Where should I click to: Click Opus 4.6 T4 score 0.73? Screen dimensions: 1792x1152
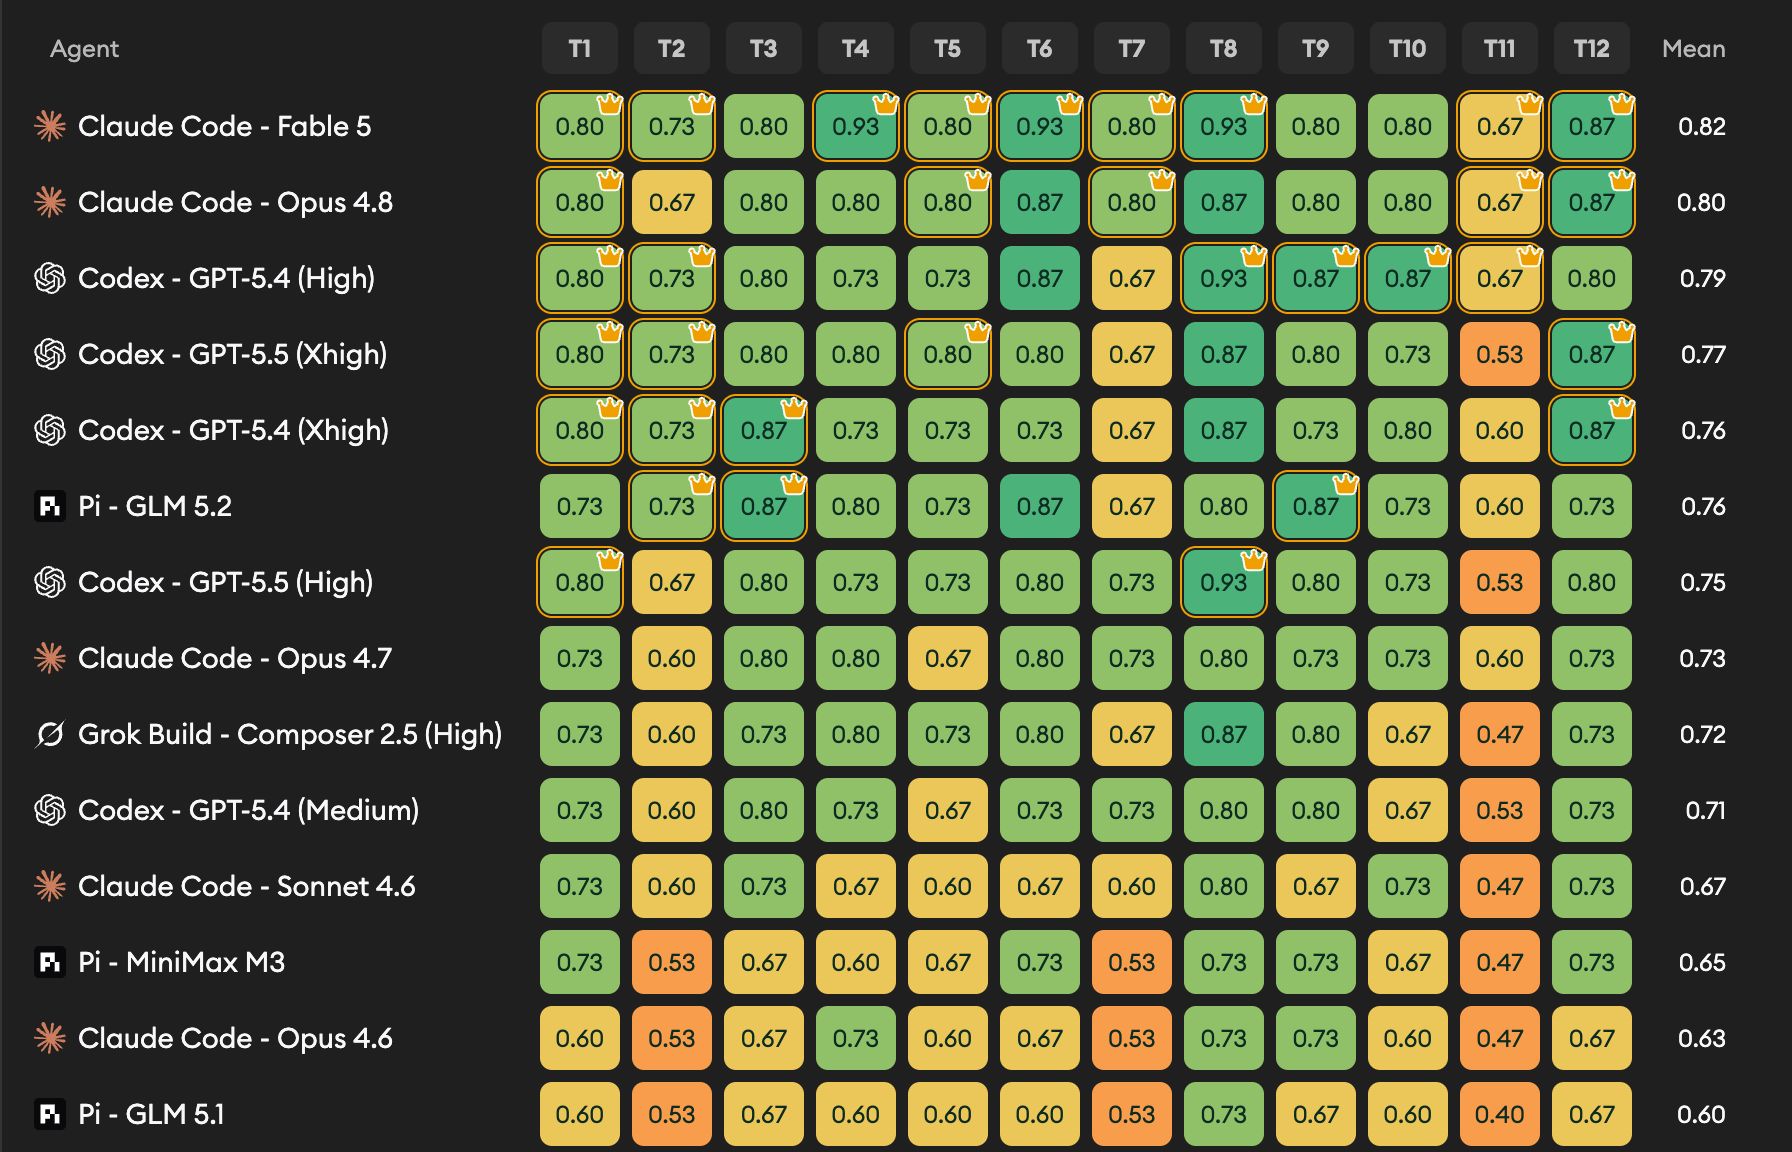(x=856, y=1038)
